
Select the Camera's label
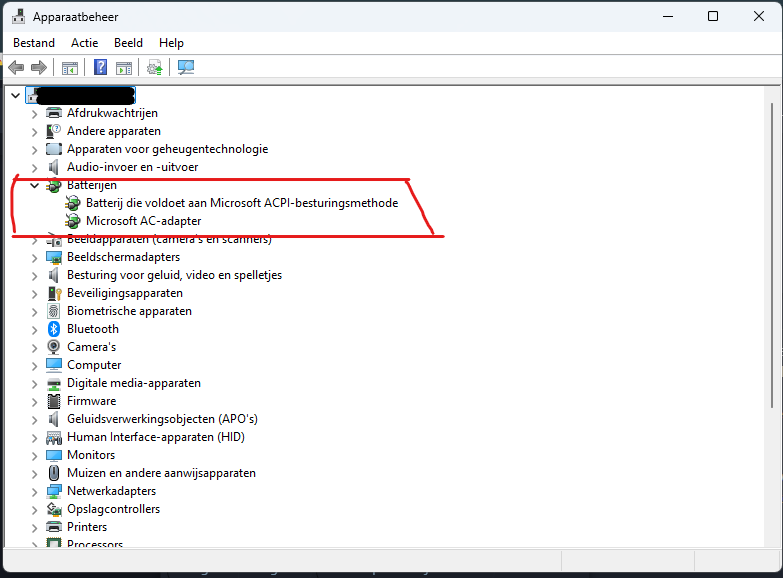[x=91, y=347]
